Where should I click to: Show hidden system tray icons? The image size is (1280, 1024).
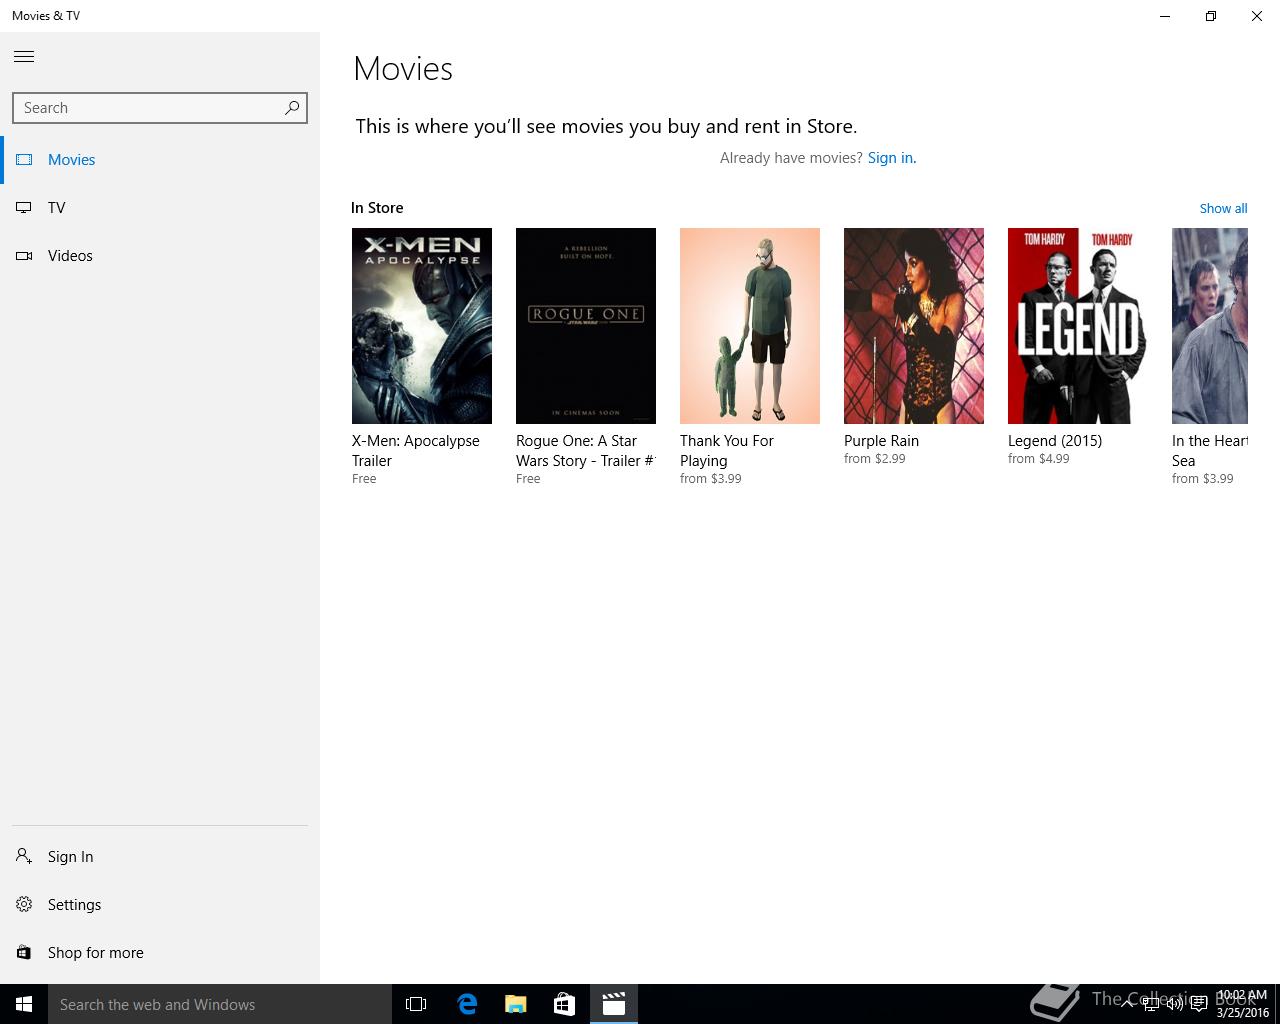pos(1127,1004)
